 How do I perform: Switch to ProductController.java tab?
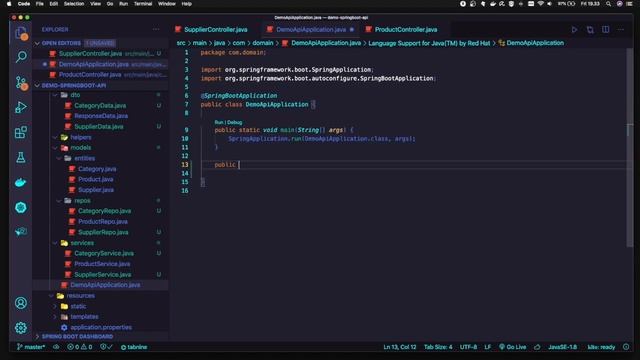(406, 29)
